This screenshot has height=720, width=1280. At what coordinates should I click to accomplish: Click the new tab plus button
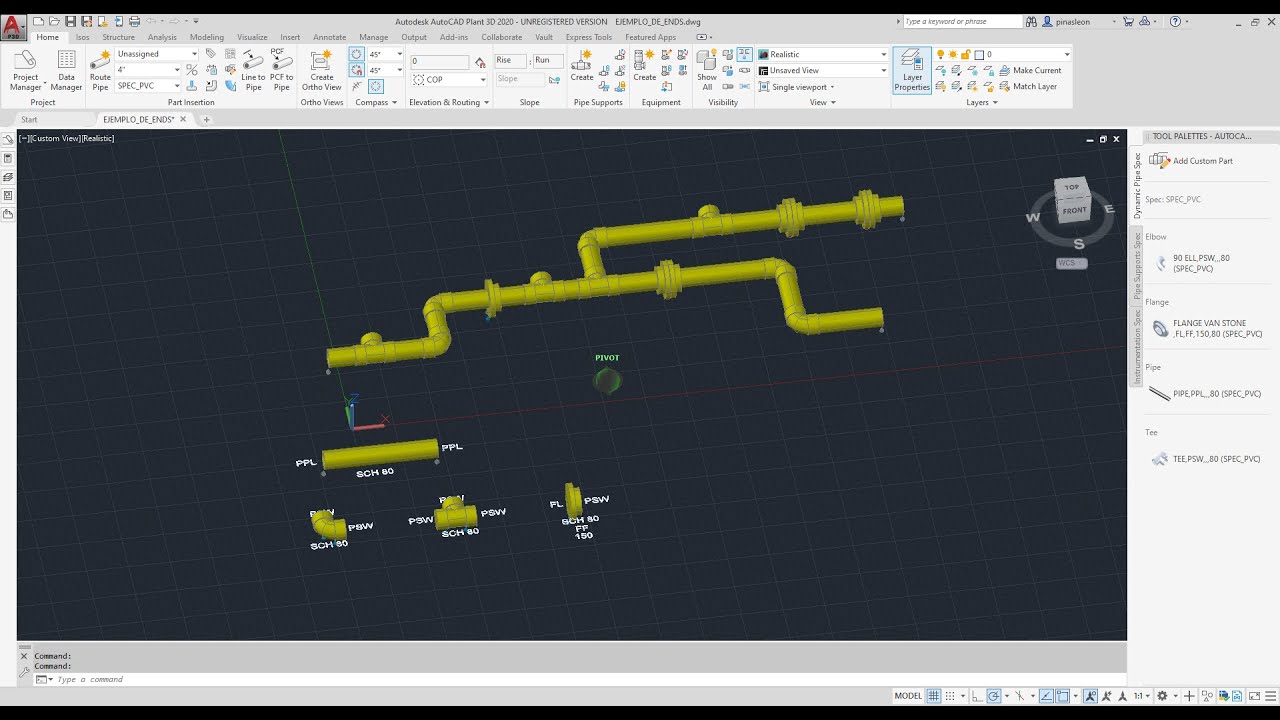tap(207, 119)
